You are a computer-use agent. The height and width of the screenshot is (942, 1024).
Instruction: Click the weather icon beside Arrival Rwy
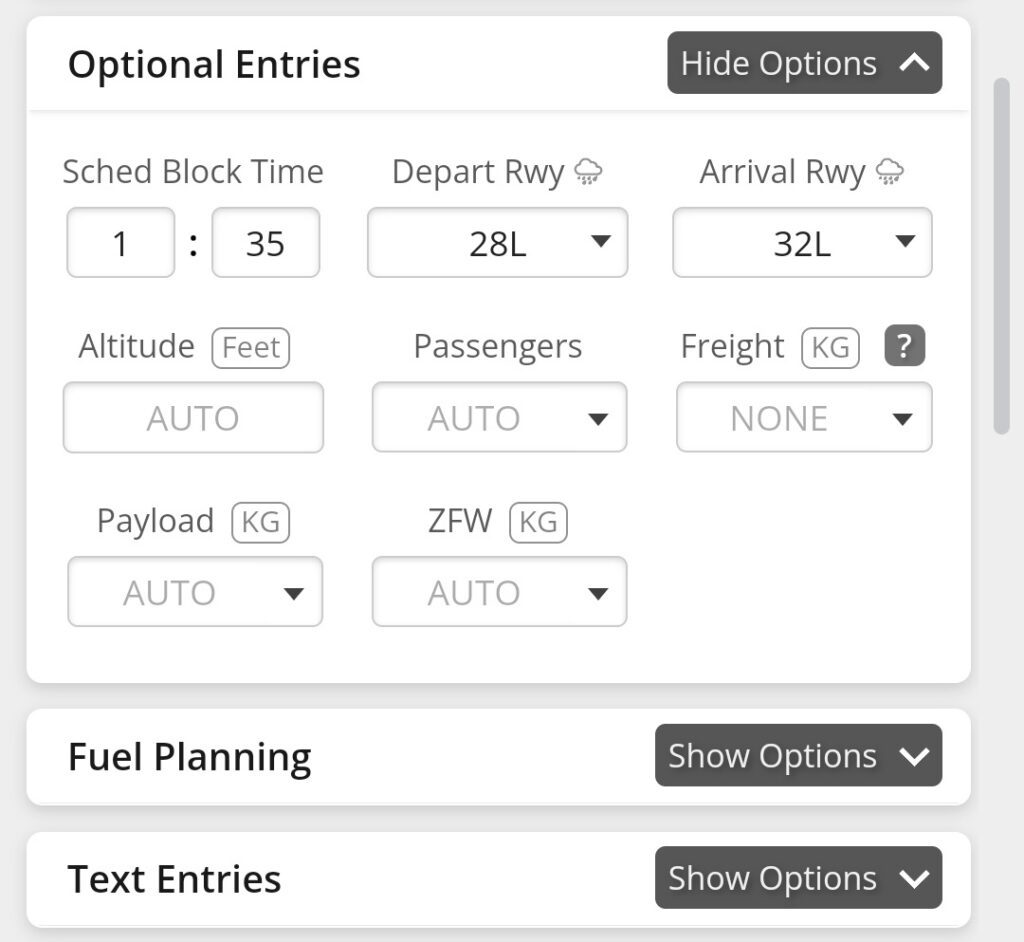coord(889,172)
